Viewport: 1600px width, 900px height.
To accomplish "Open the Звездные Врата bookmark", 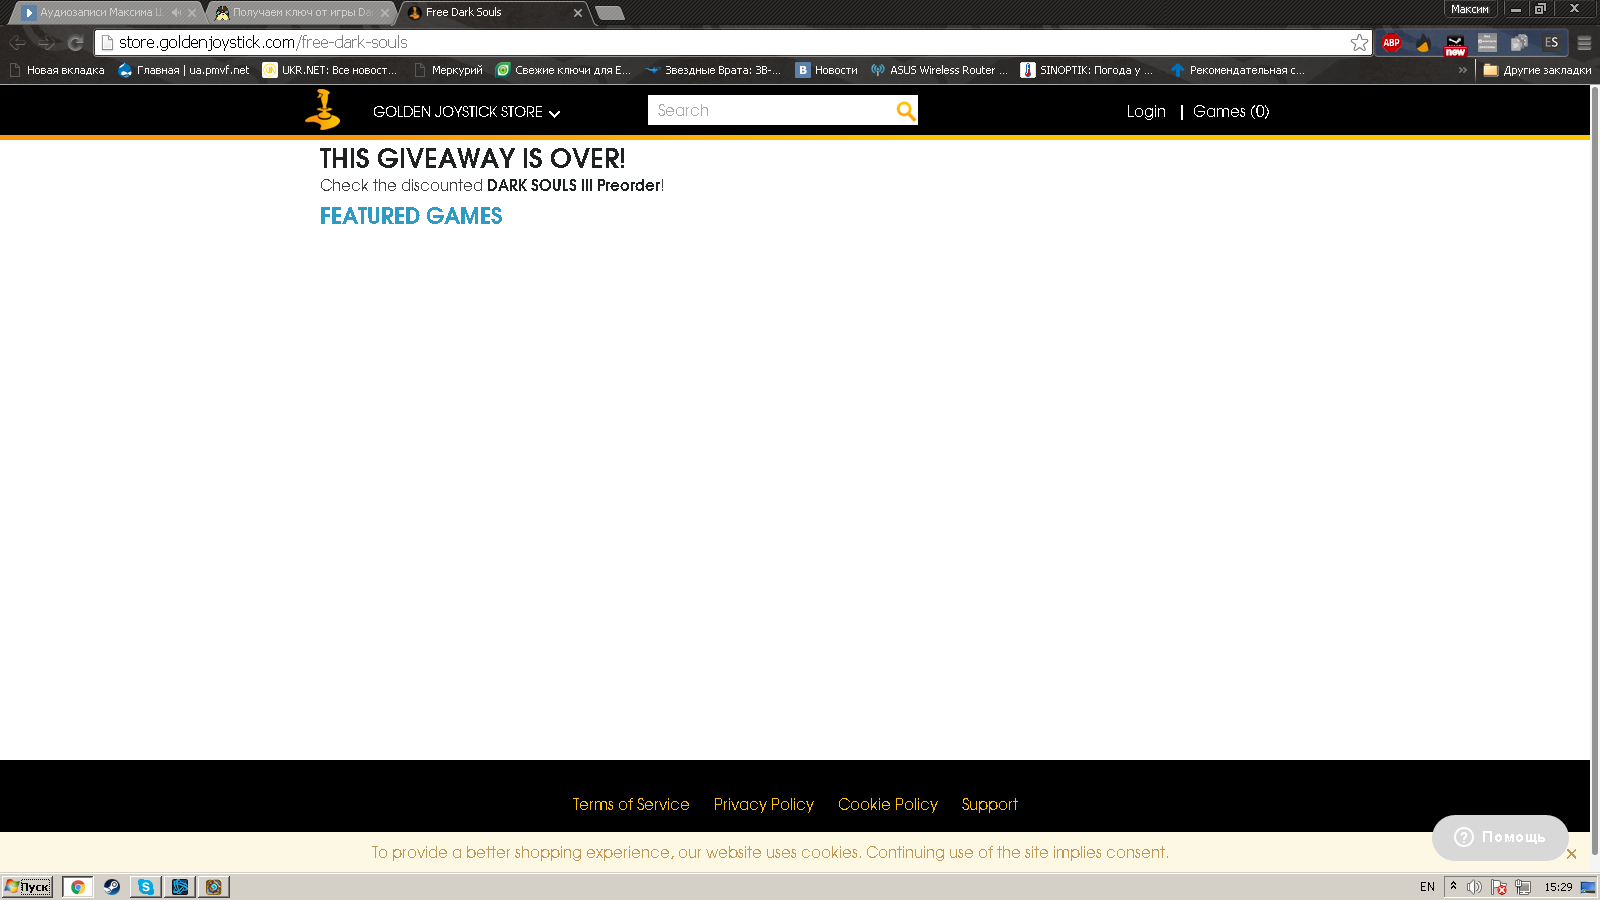I will [x=713, y=70].
